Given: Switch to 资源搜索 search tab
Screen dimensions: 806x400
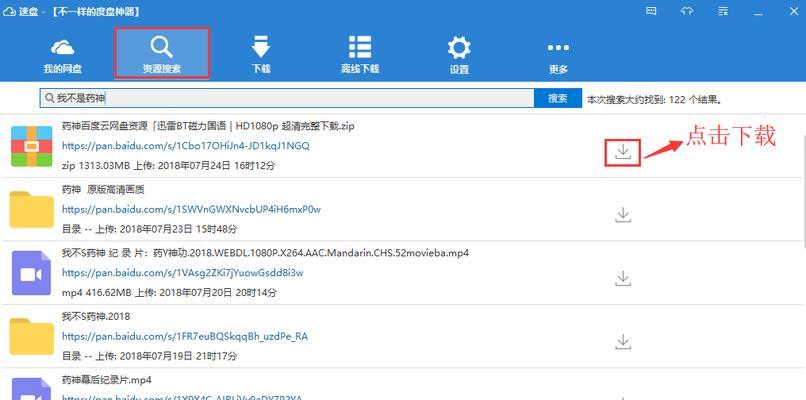Looking at the screenshot, I should pyautogui.click(x=161, y=53).
